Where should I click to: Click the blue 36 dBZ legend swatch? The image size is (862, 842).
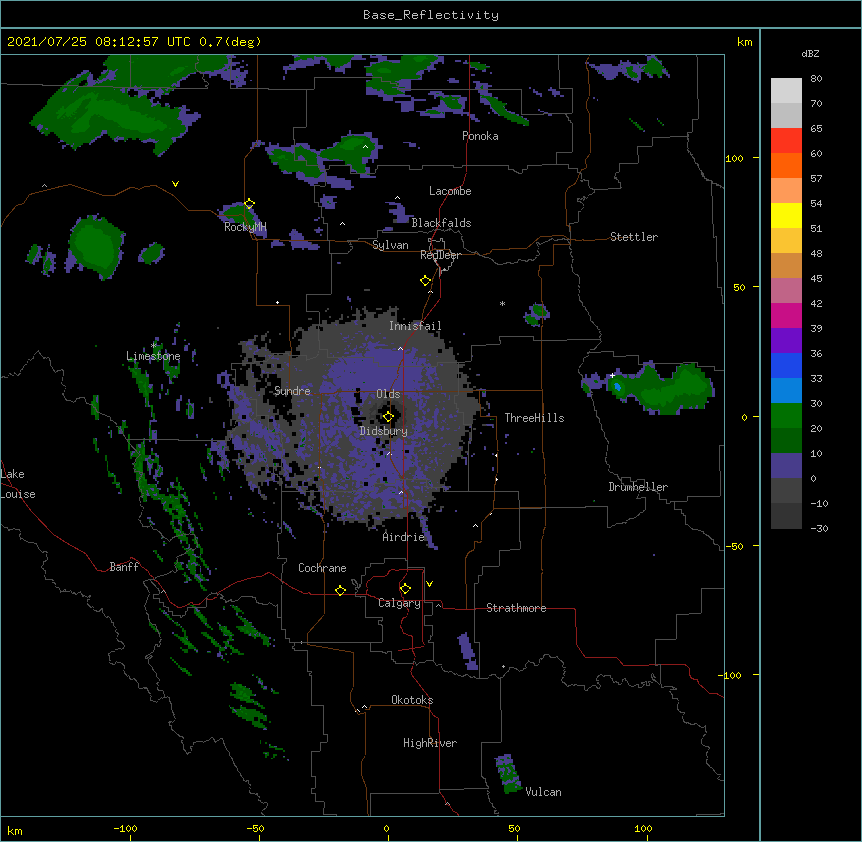786,365
